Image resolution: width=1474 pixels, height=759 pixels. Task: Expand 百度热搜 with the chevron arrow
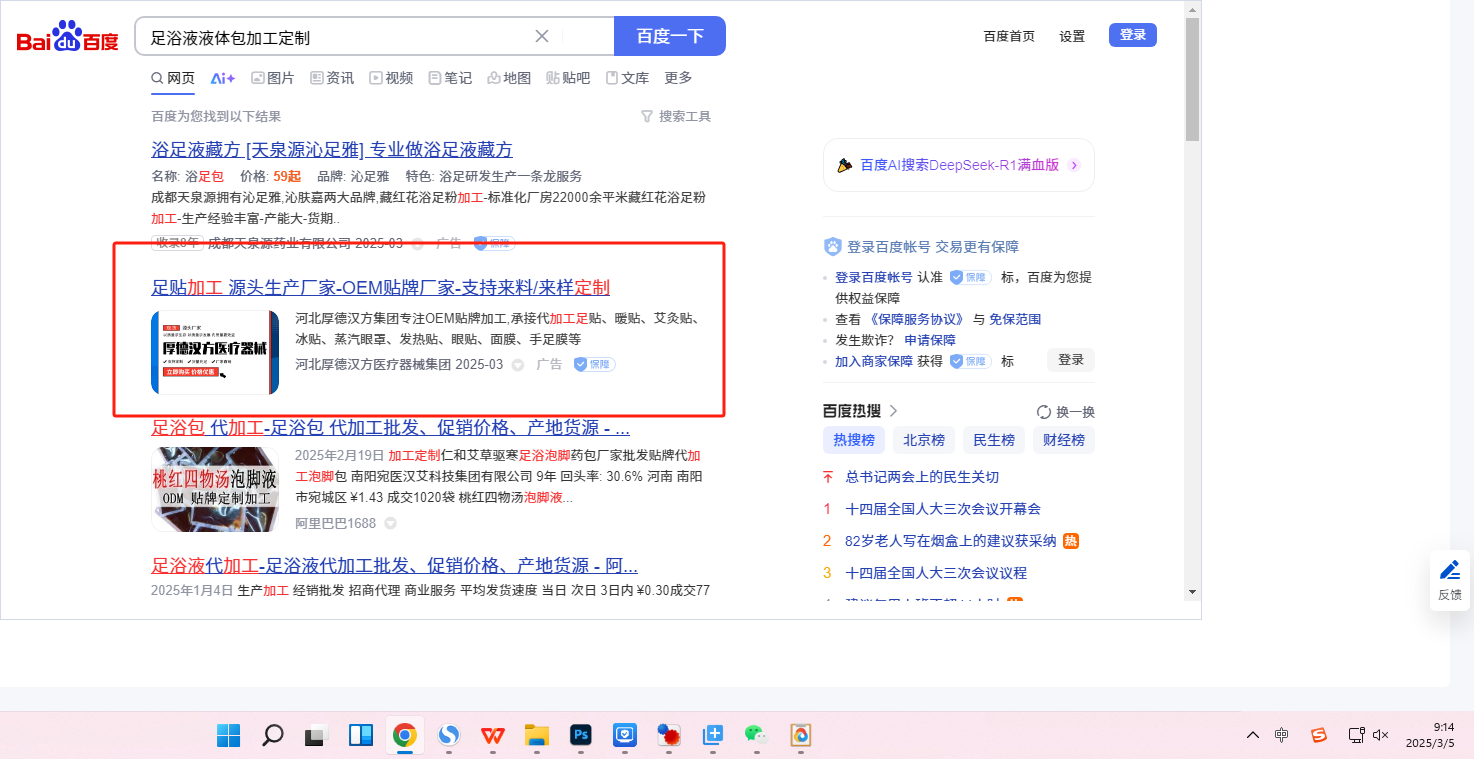click(x=893, y=411)
